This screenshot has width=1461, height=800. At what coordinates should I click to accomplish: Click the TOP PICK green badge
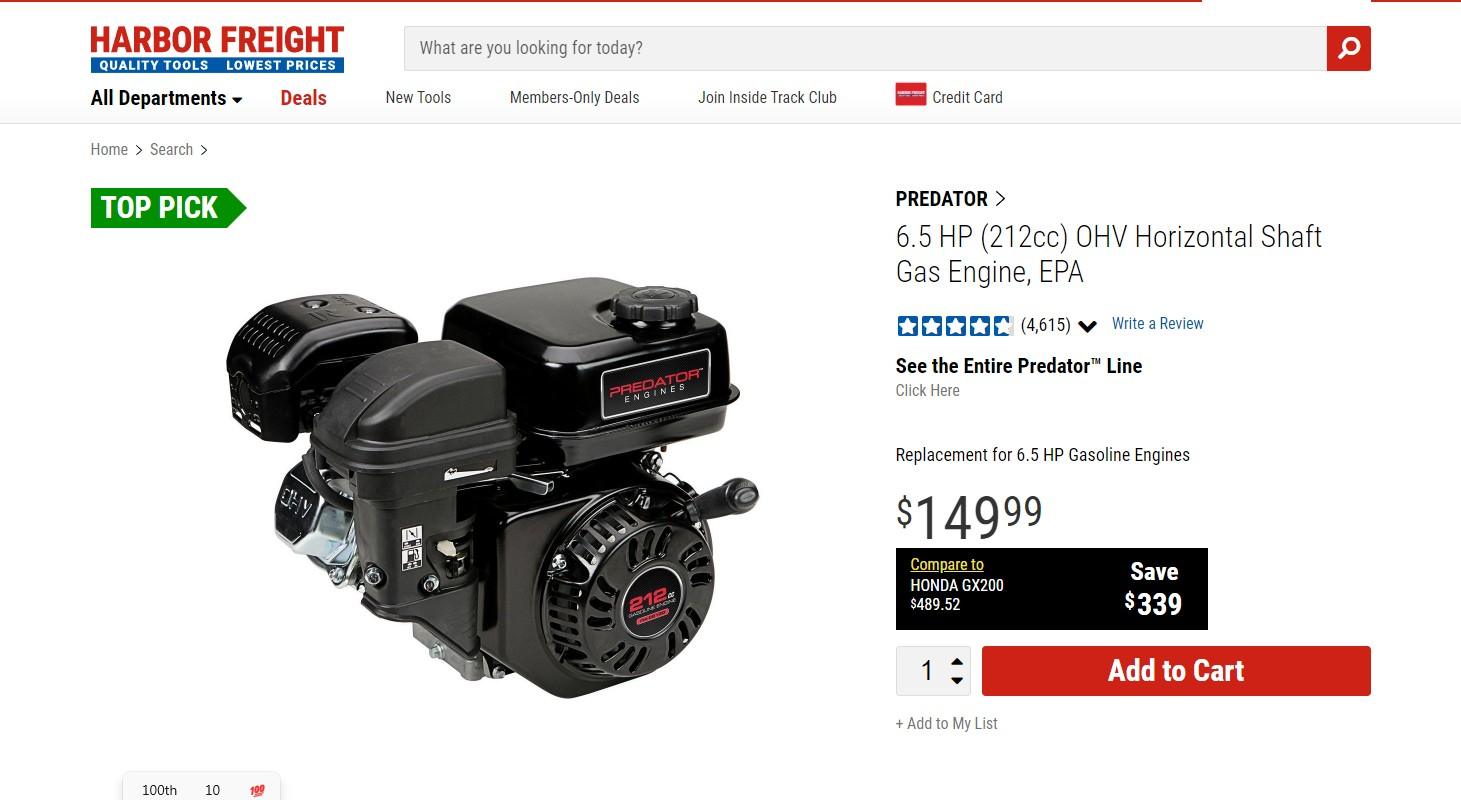[x=168, y=208]
